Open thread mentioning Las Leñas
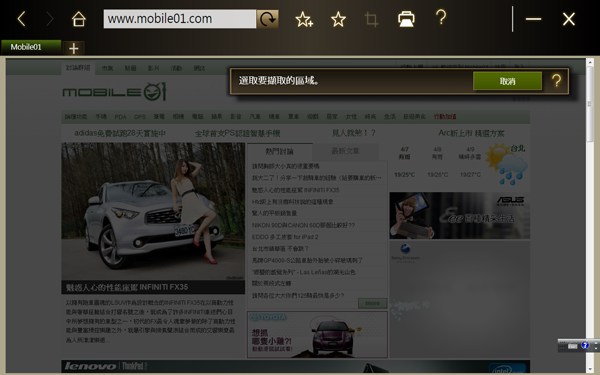The width and height of the screenshot is (600, 375). [303, 272]
